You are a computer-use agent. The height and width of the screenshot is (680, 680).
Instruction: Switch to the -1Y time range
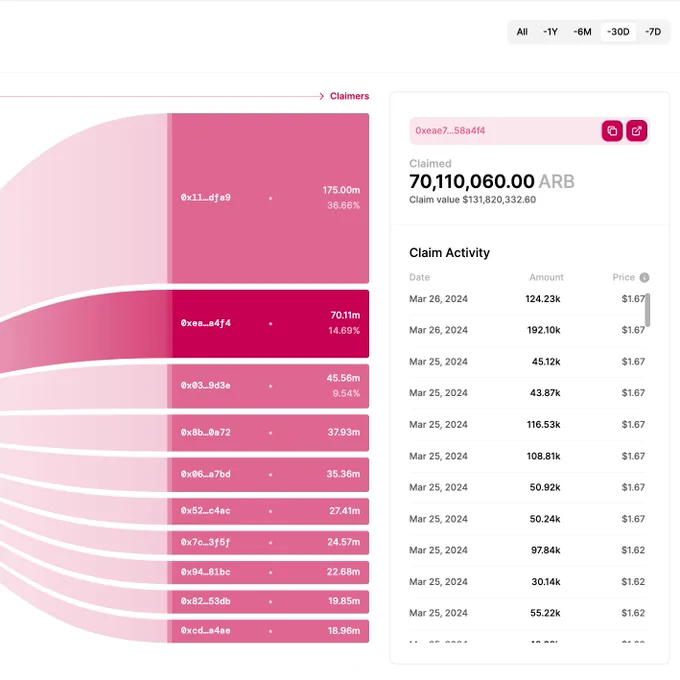(x=550, y=32)
